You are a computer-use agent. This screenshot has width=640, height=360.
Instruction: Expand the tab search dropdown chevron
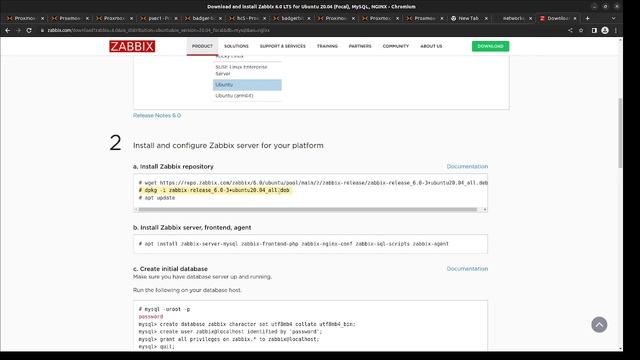coord(613,18)
